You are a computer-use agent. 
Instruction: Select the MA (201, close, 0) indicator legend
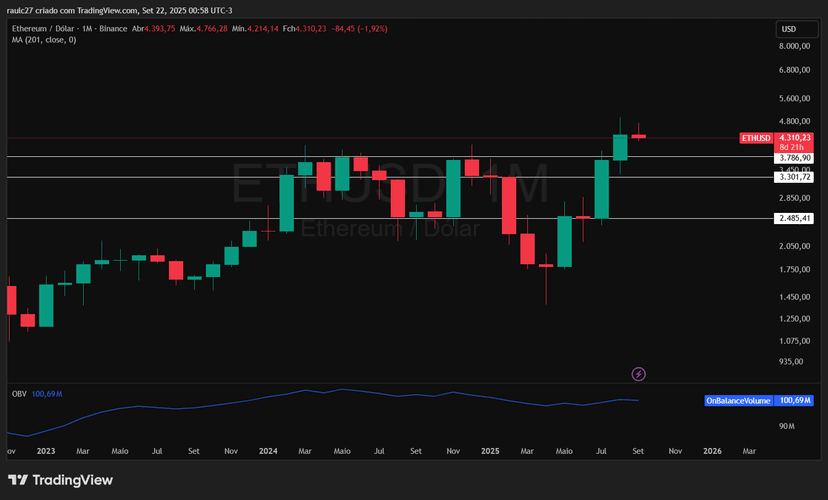44,40
